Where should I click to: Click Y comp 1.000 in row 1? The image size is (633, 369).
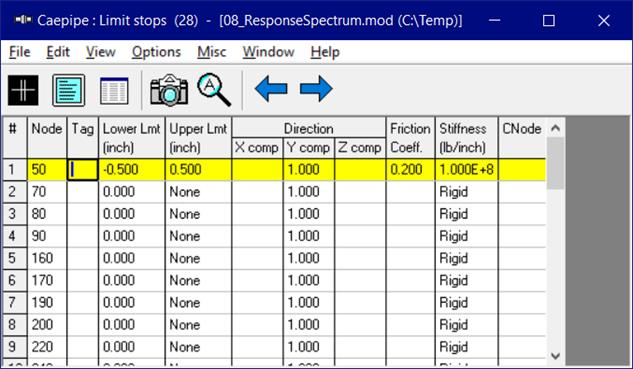coord(308,170)
